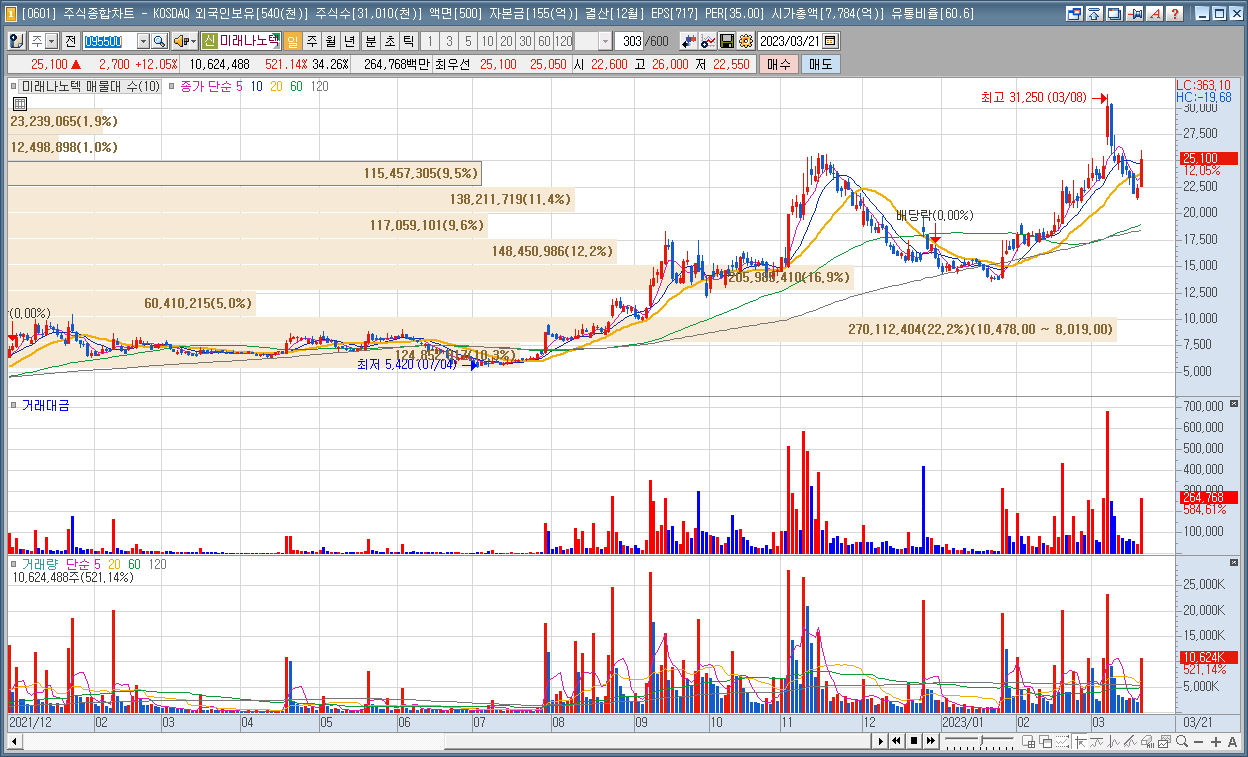
Task: Click the stock code input 095500
Action: pyautogui.click(x=109, y=41)
